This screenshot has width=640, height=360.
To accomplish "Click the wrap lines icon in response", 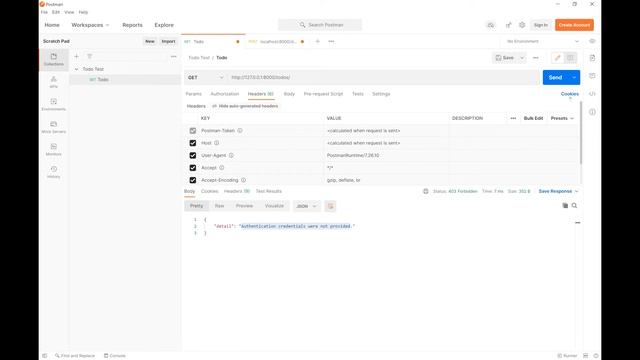I will pyautogui.click(x=330, y=206).
